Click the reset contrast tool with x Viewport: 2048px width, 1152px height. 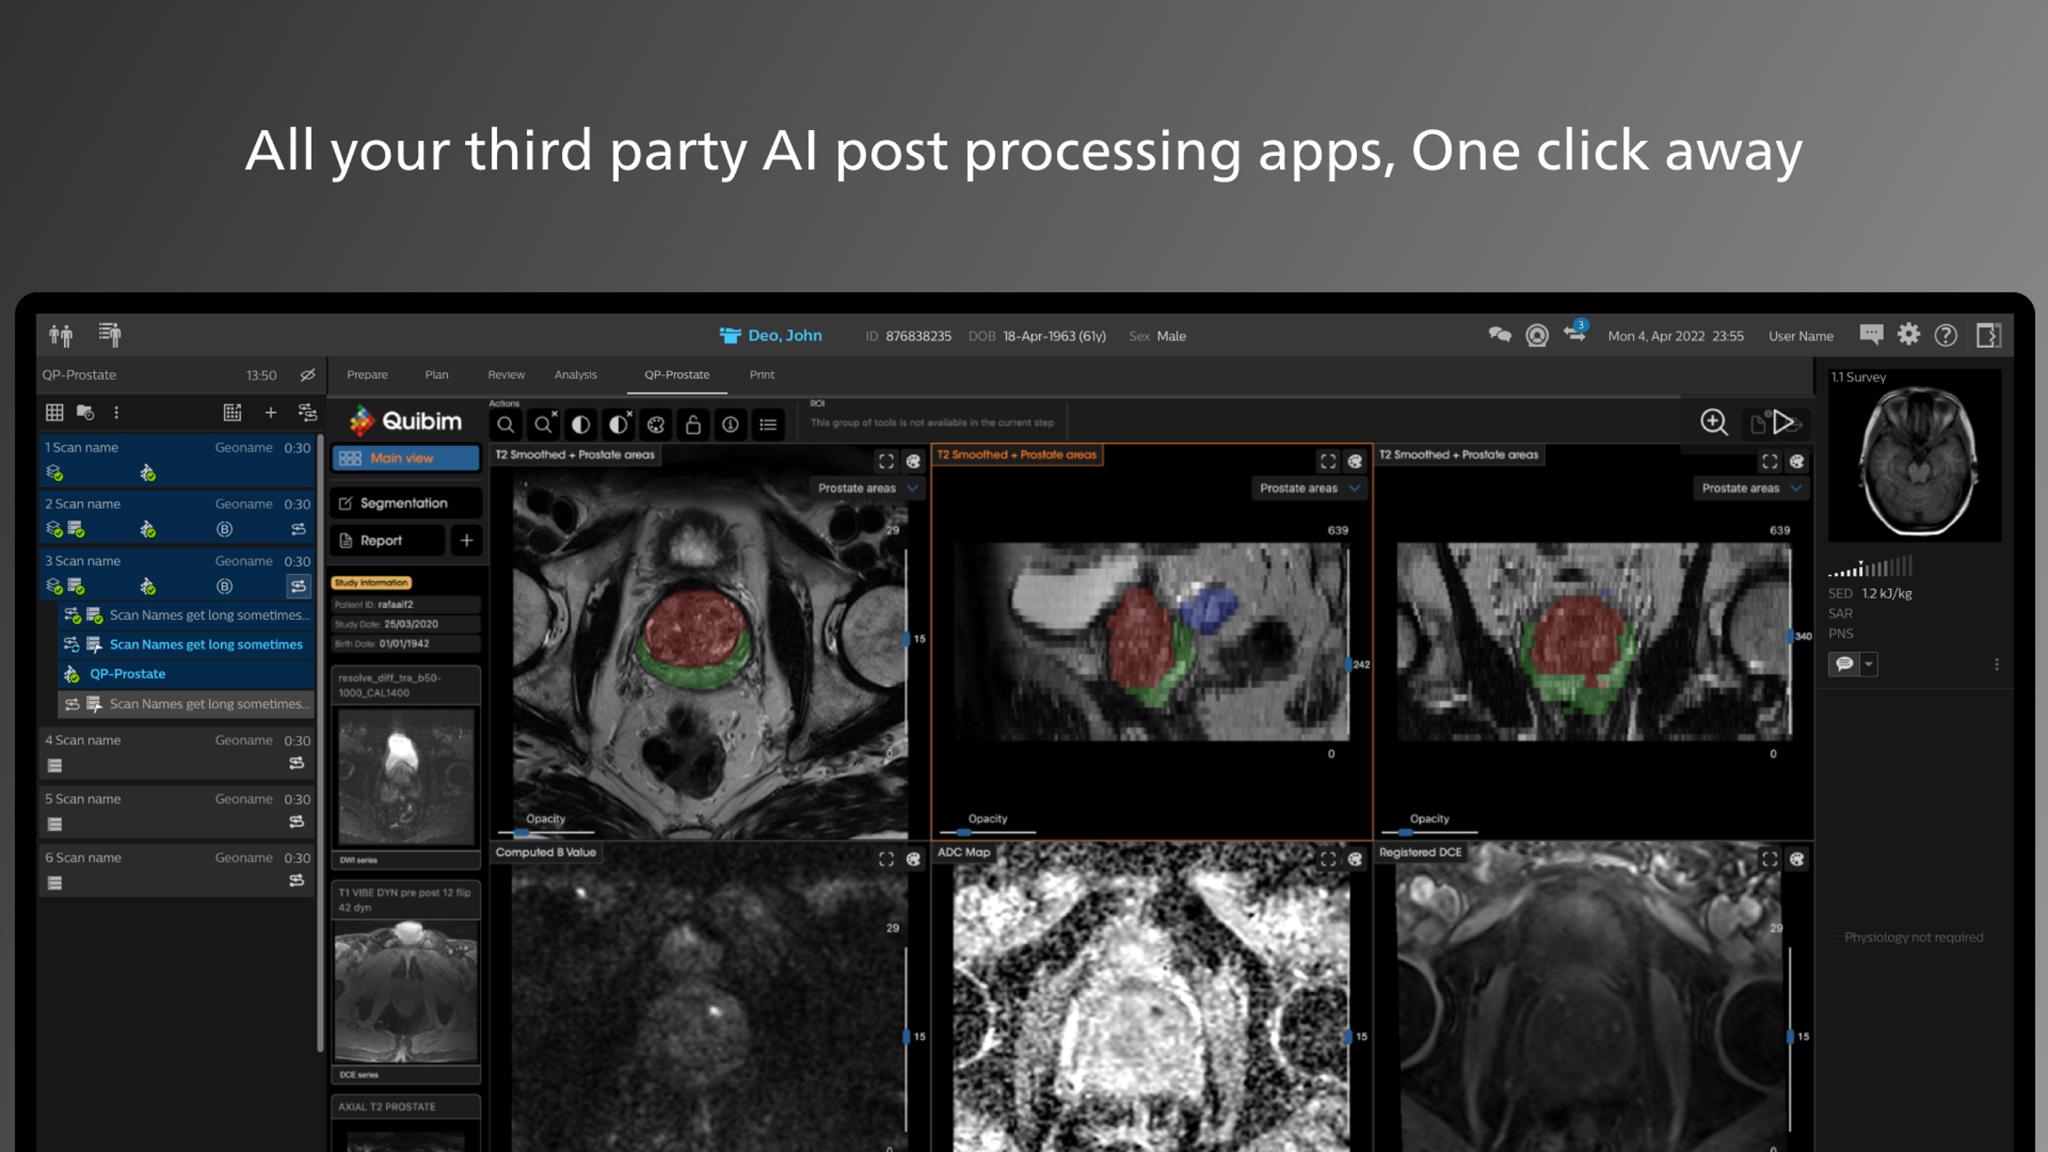[619, 425]
